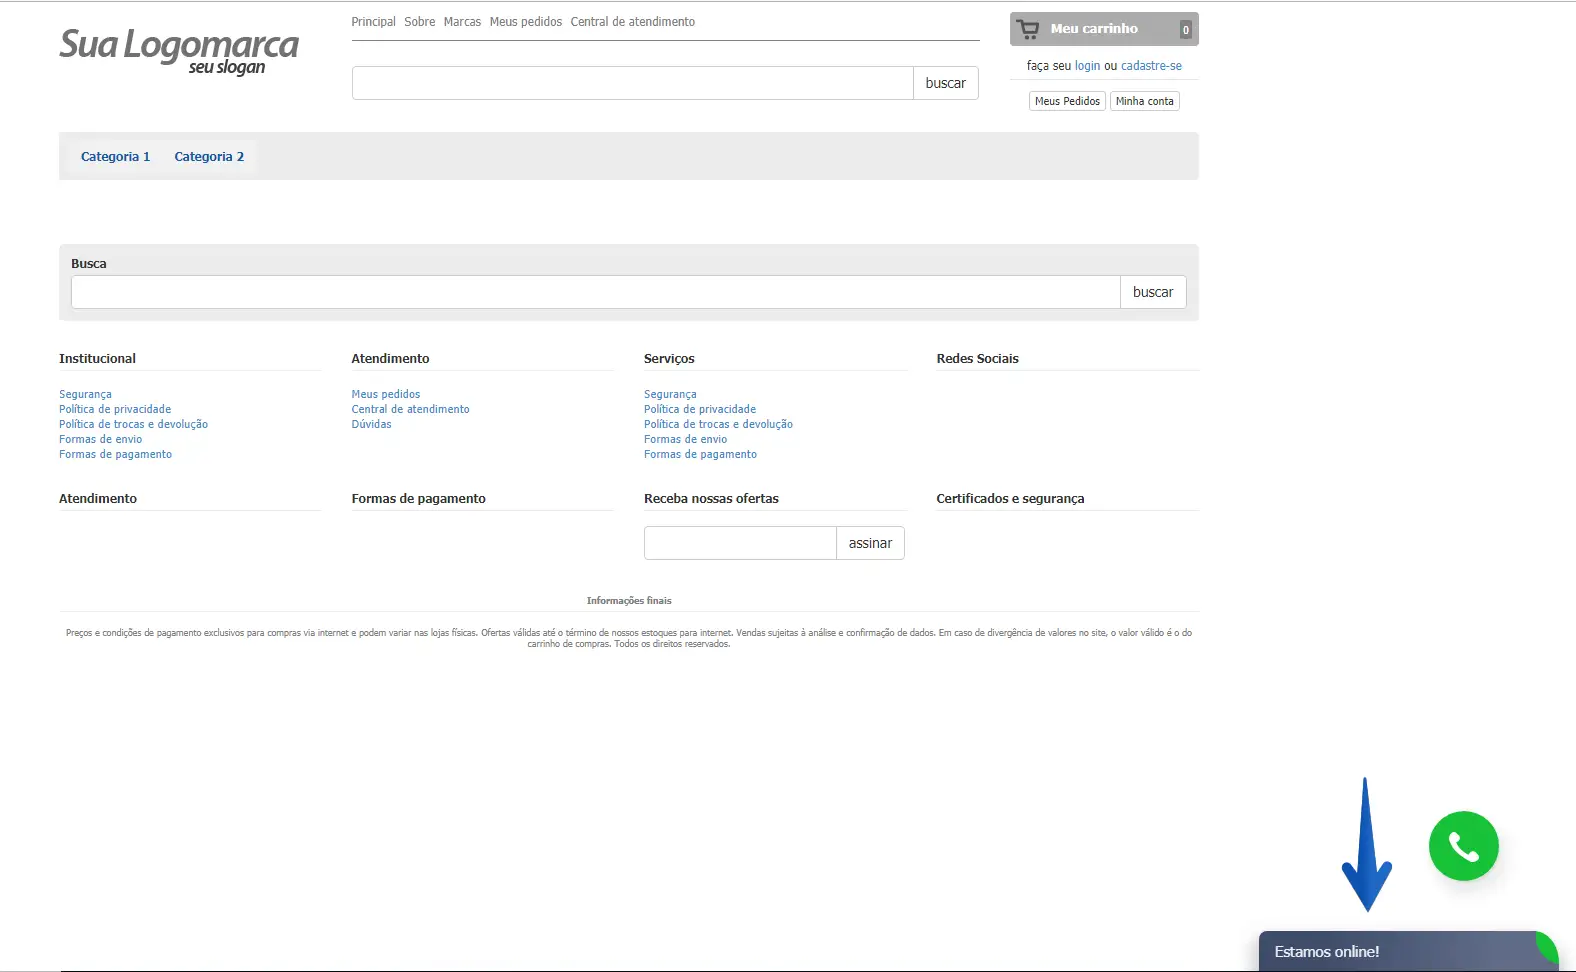Click the Meus Pedidos button

pyautogui.click(x=1067, y=101)
